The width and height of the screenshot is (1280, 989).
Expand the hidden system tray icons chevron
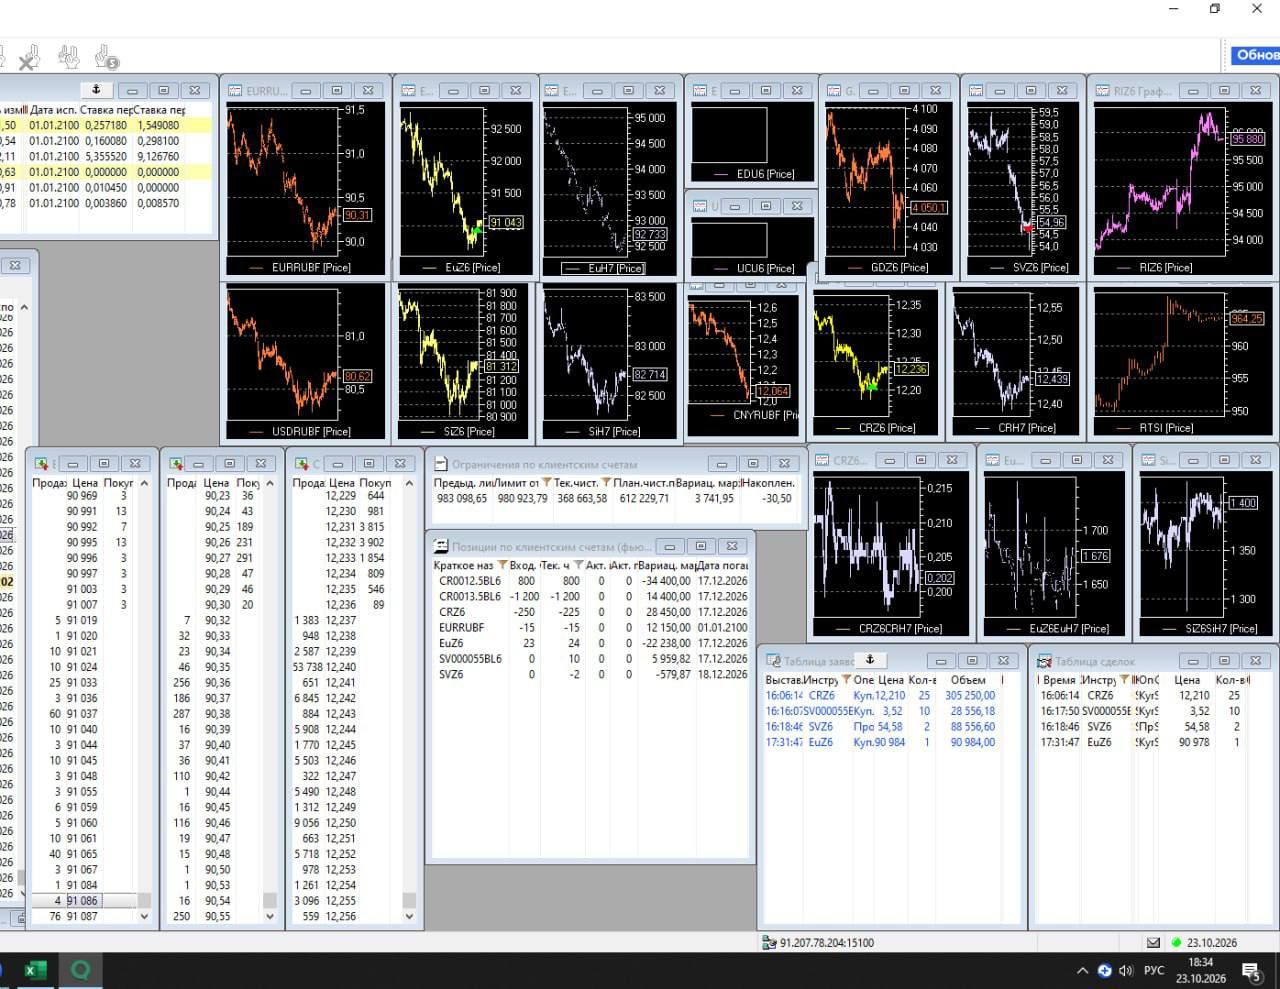pyautogui.click(x=1082, y=970)
